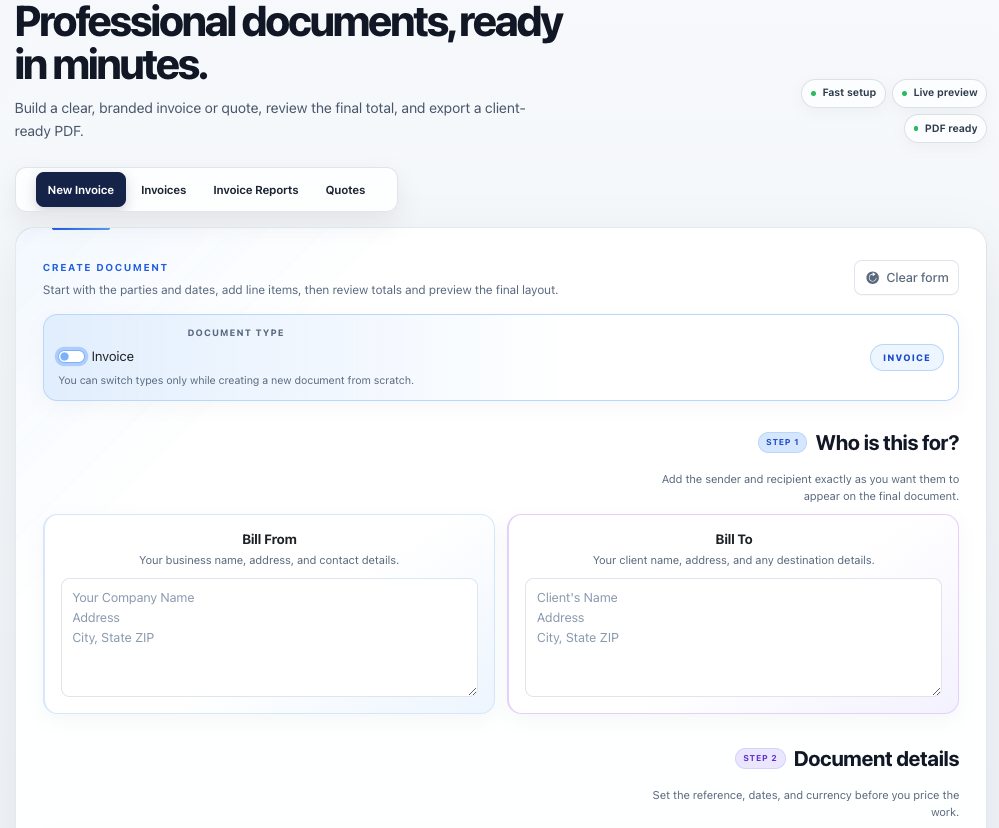Click the 'Bill From' card title

point(269,539)
